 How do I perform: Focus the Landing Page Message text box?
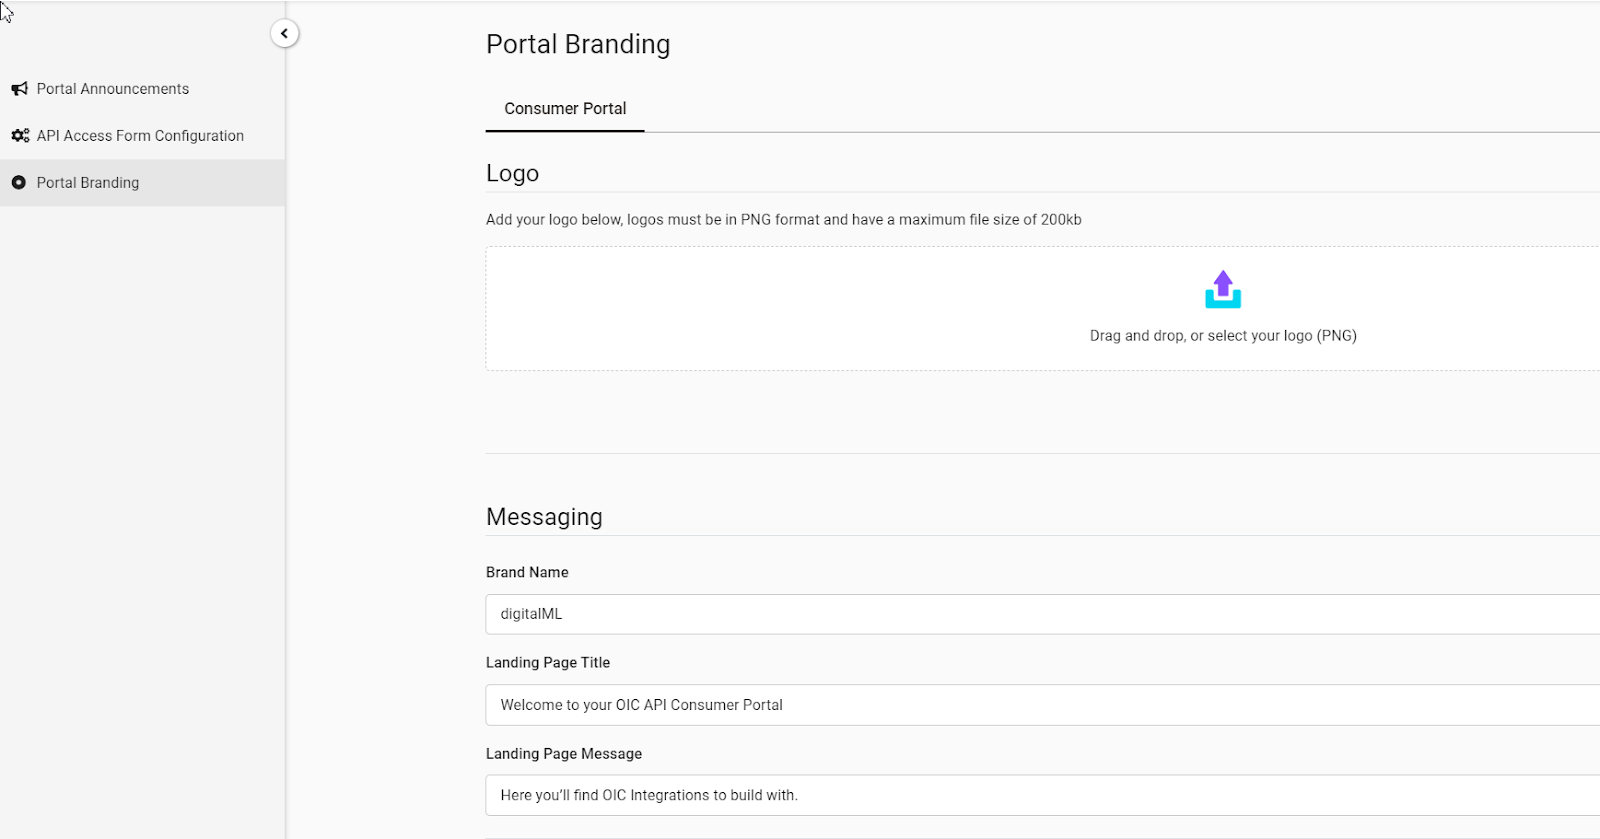(x=1040, y=795)
